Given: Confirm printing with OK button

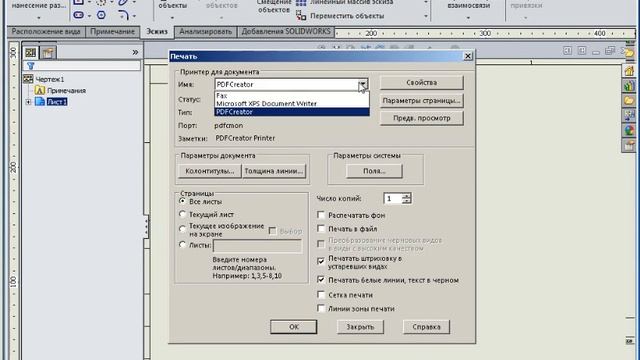Looking at the screenshot, I should pyautogui.click(x=293, y=327).
